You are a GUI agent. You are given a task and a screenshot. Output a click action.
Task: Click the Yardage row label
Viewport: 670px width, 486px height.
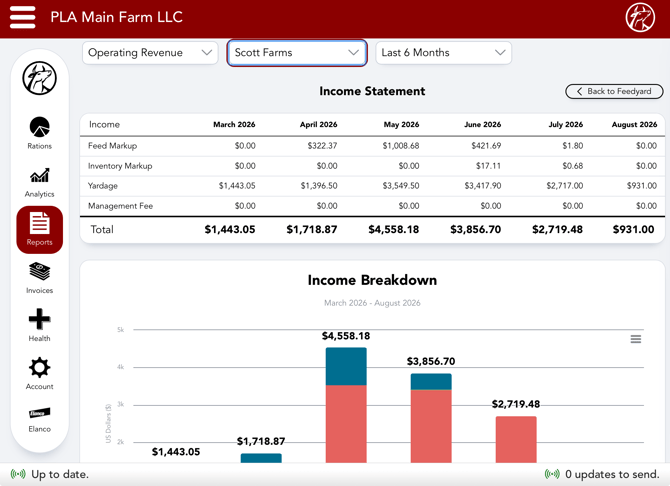click(x=103, y=186)
